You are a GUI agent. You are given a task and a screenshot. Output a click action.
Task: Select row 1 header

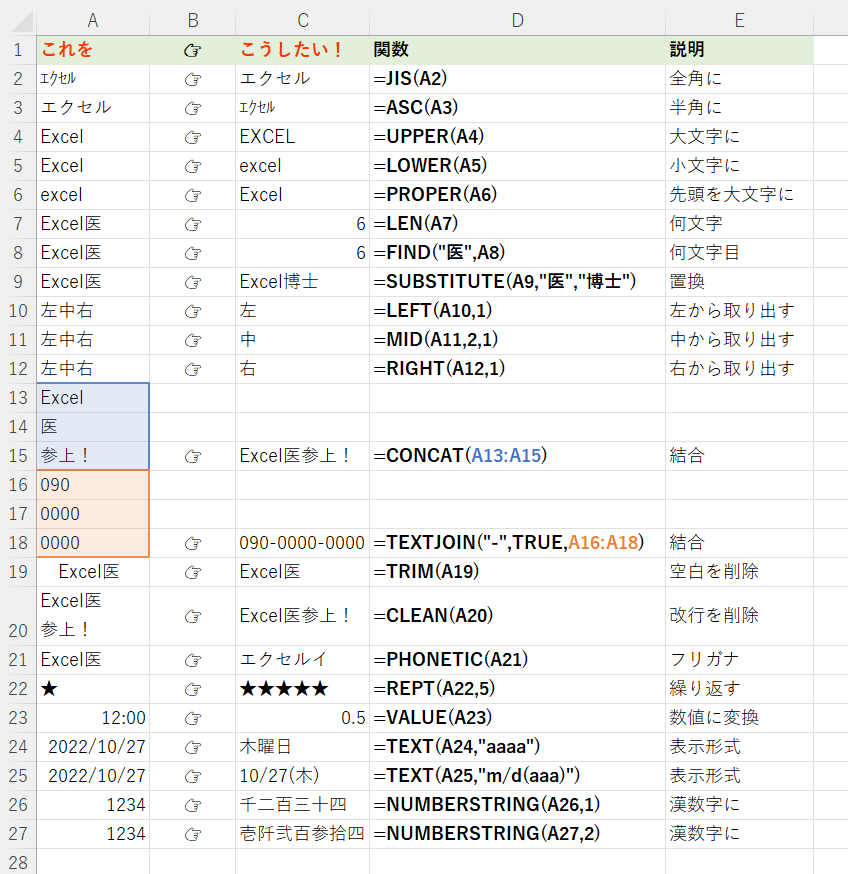[18, 50]
